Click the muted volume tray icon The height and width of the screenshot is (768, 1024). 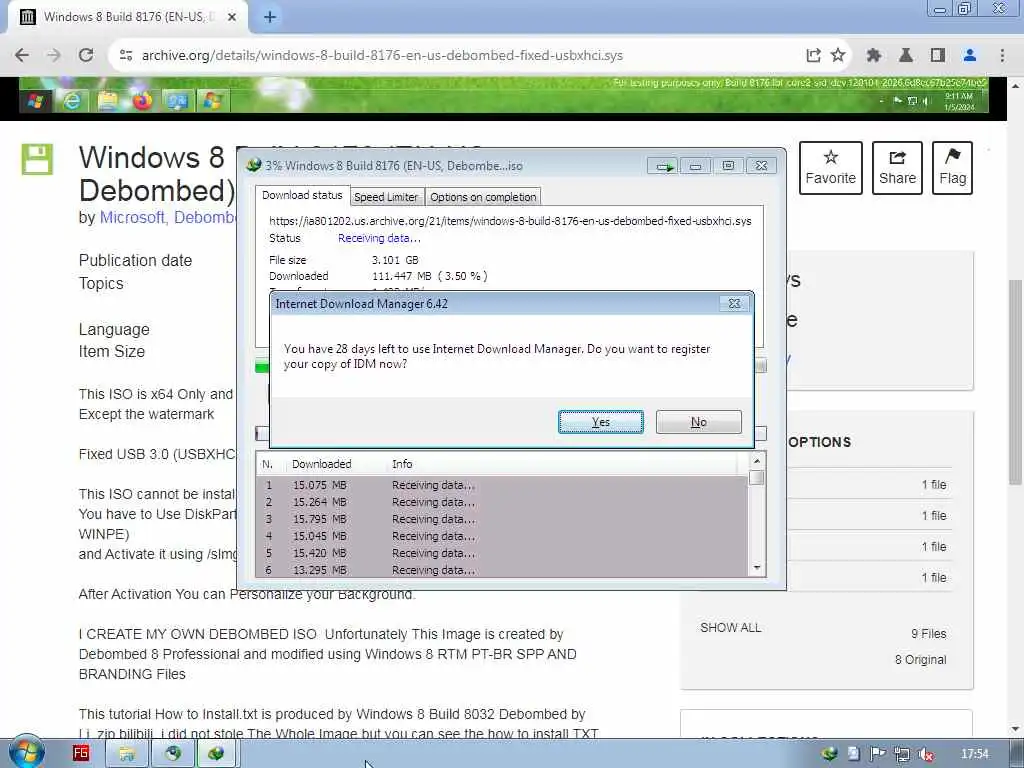coord(925,754)
